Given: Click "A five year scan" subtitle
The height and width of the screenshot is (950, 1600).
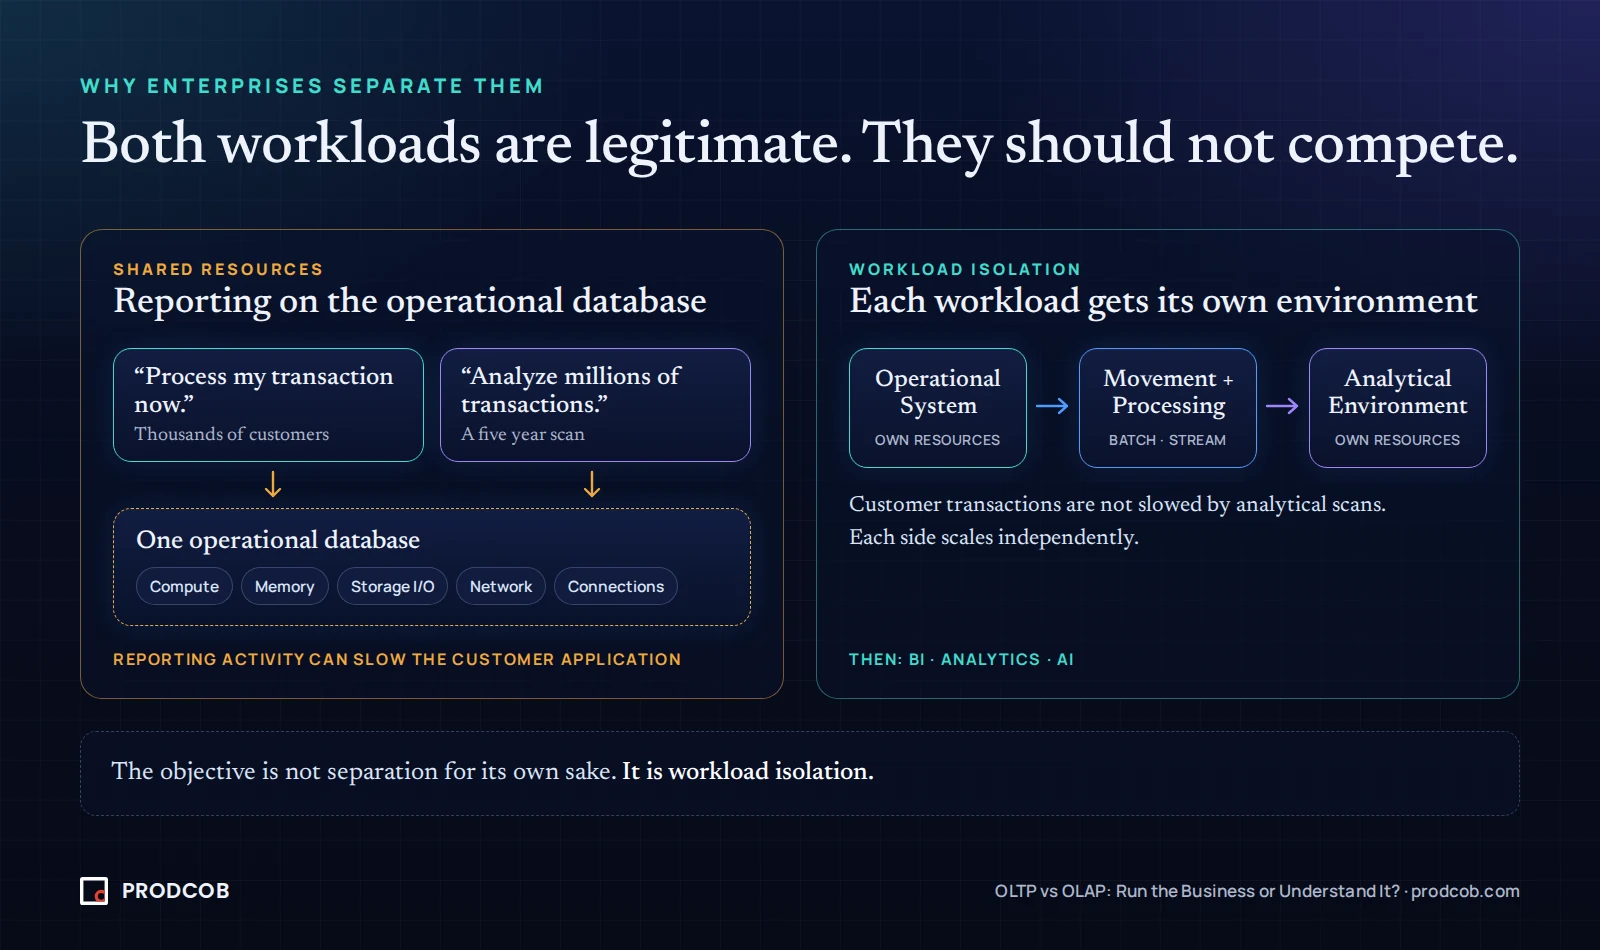Looking at the screenshot, I should click(523, 434).
